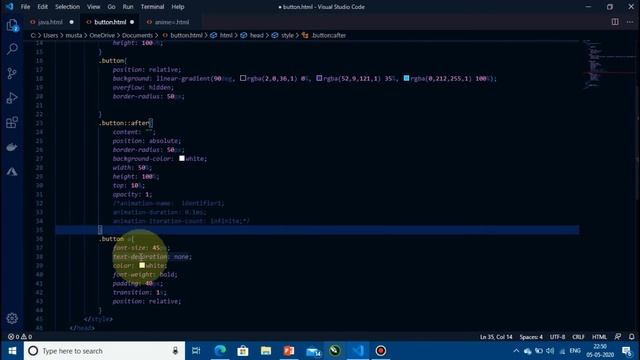
Task: Open the Mail app on taskbar
Action: [313, 351]
